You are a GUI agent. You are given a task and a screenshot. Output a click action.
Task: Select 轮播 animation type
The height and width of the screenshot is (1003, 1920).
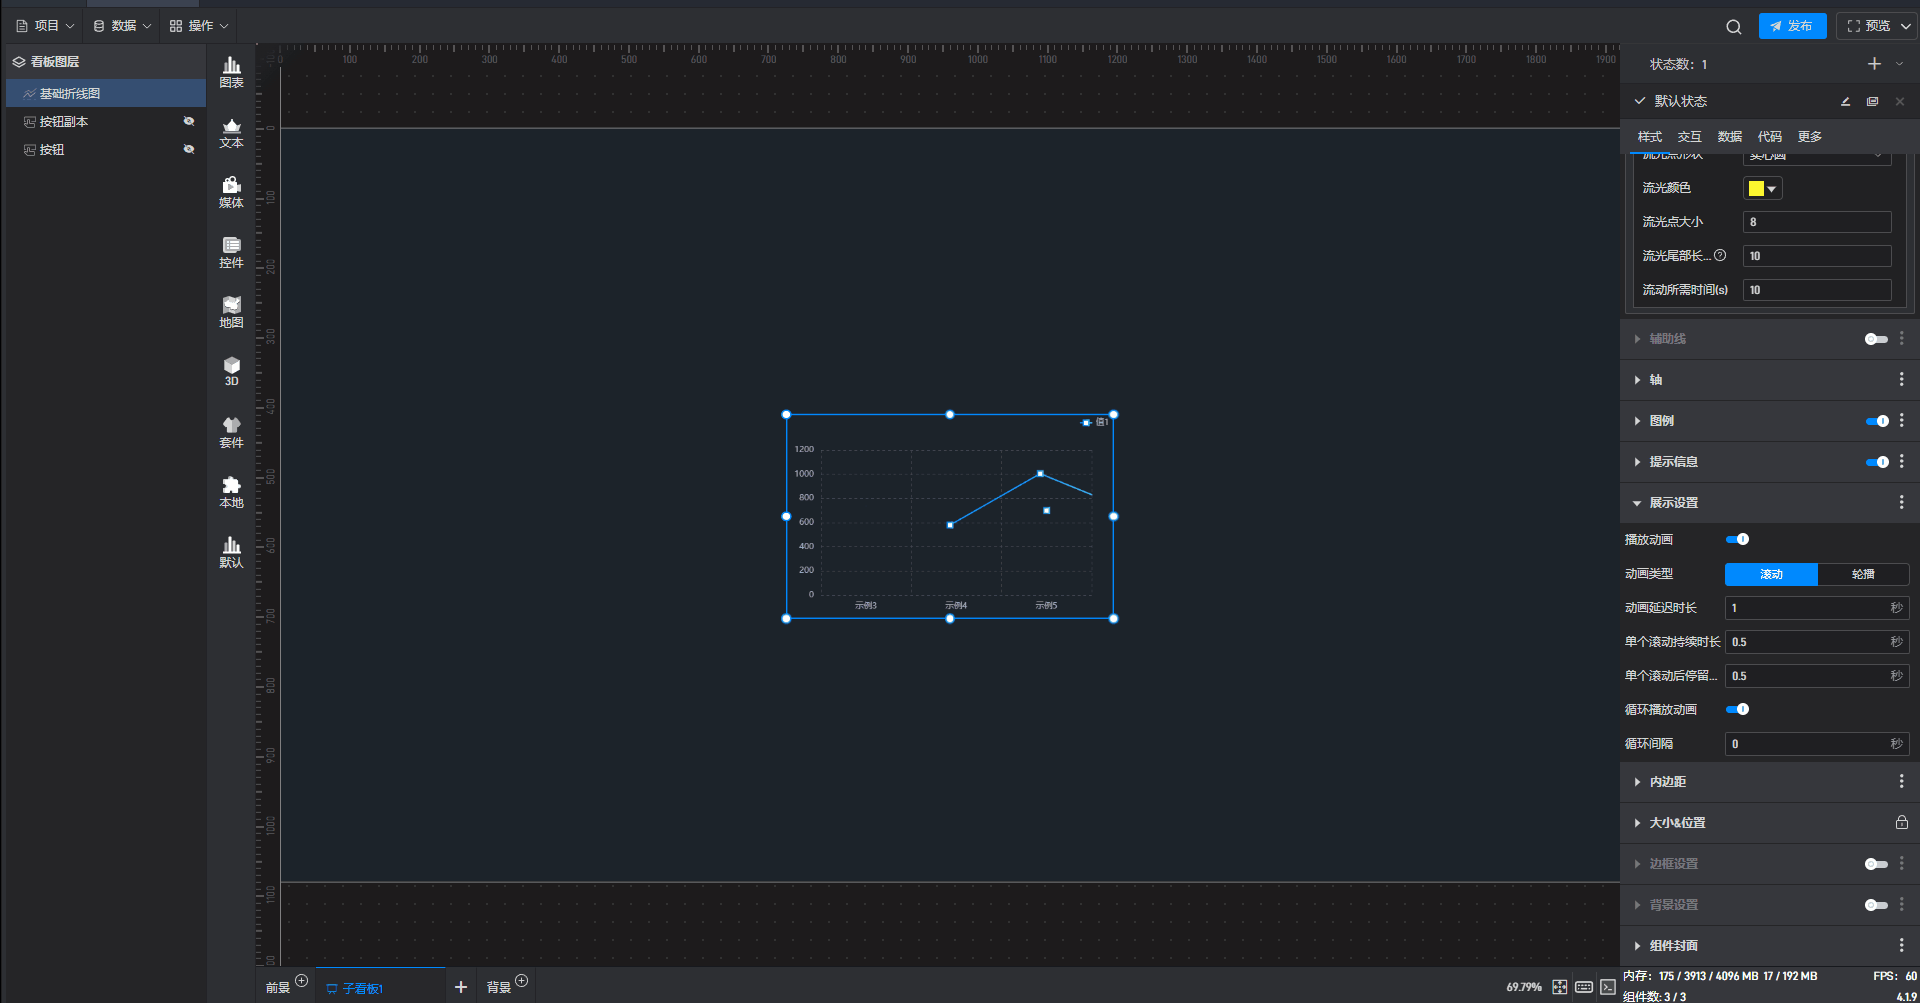[1862, 574]
